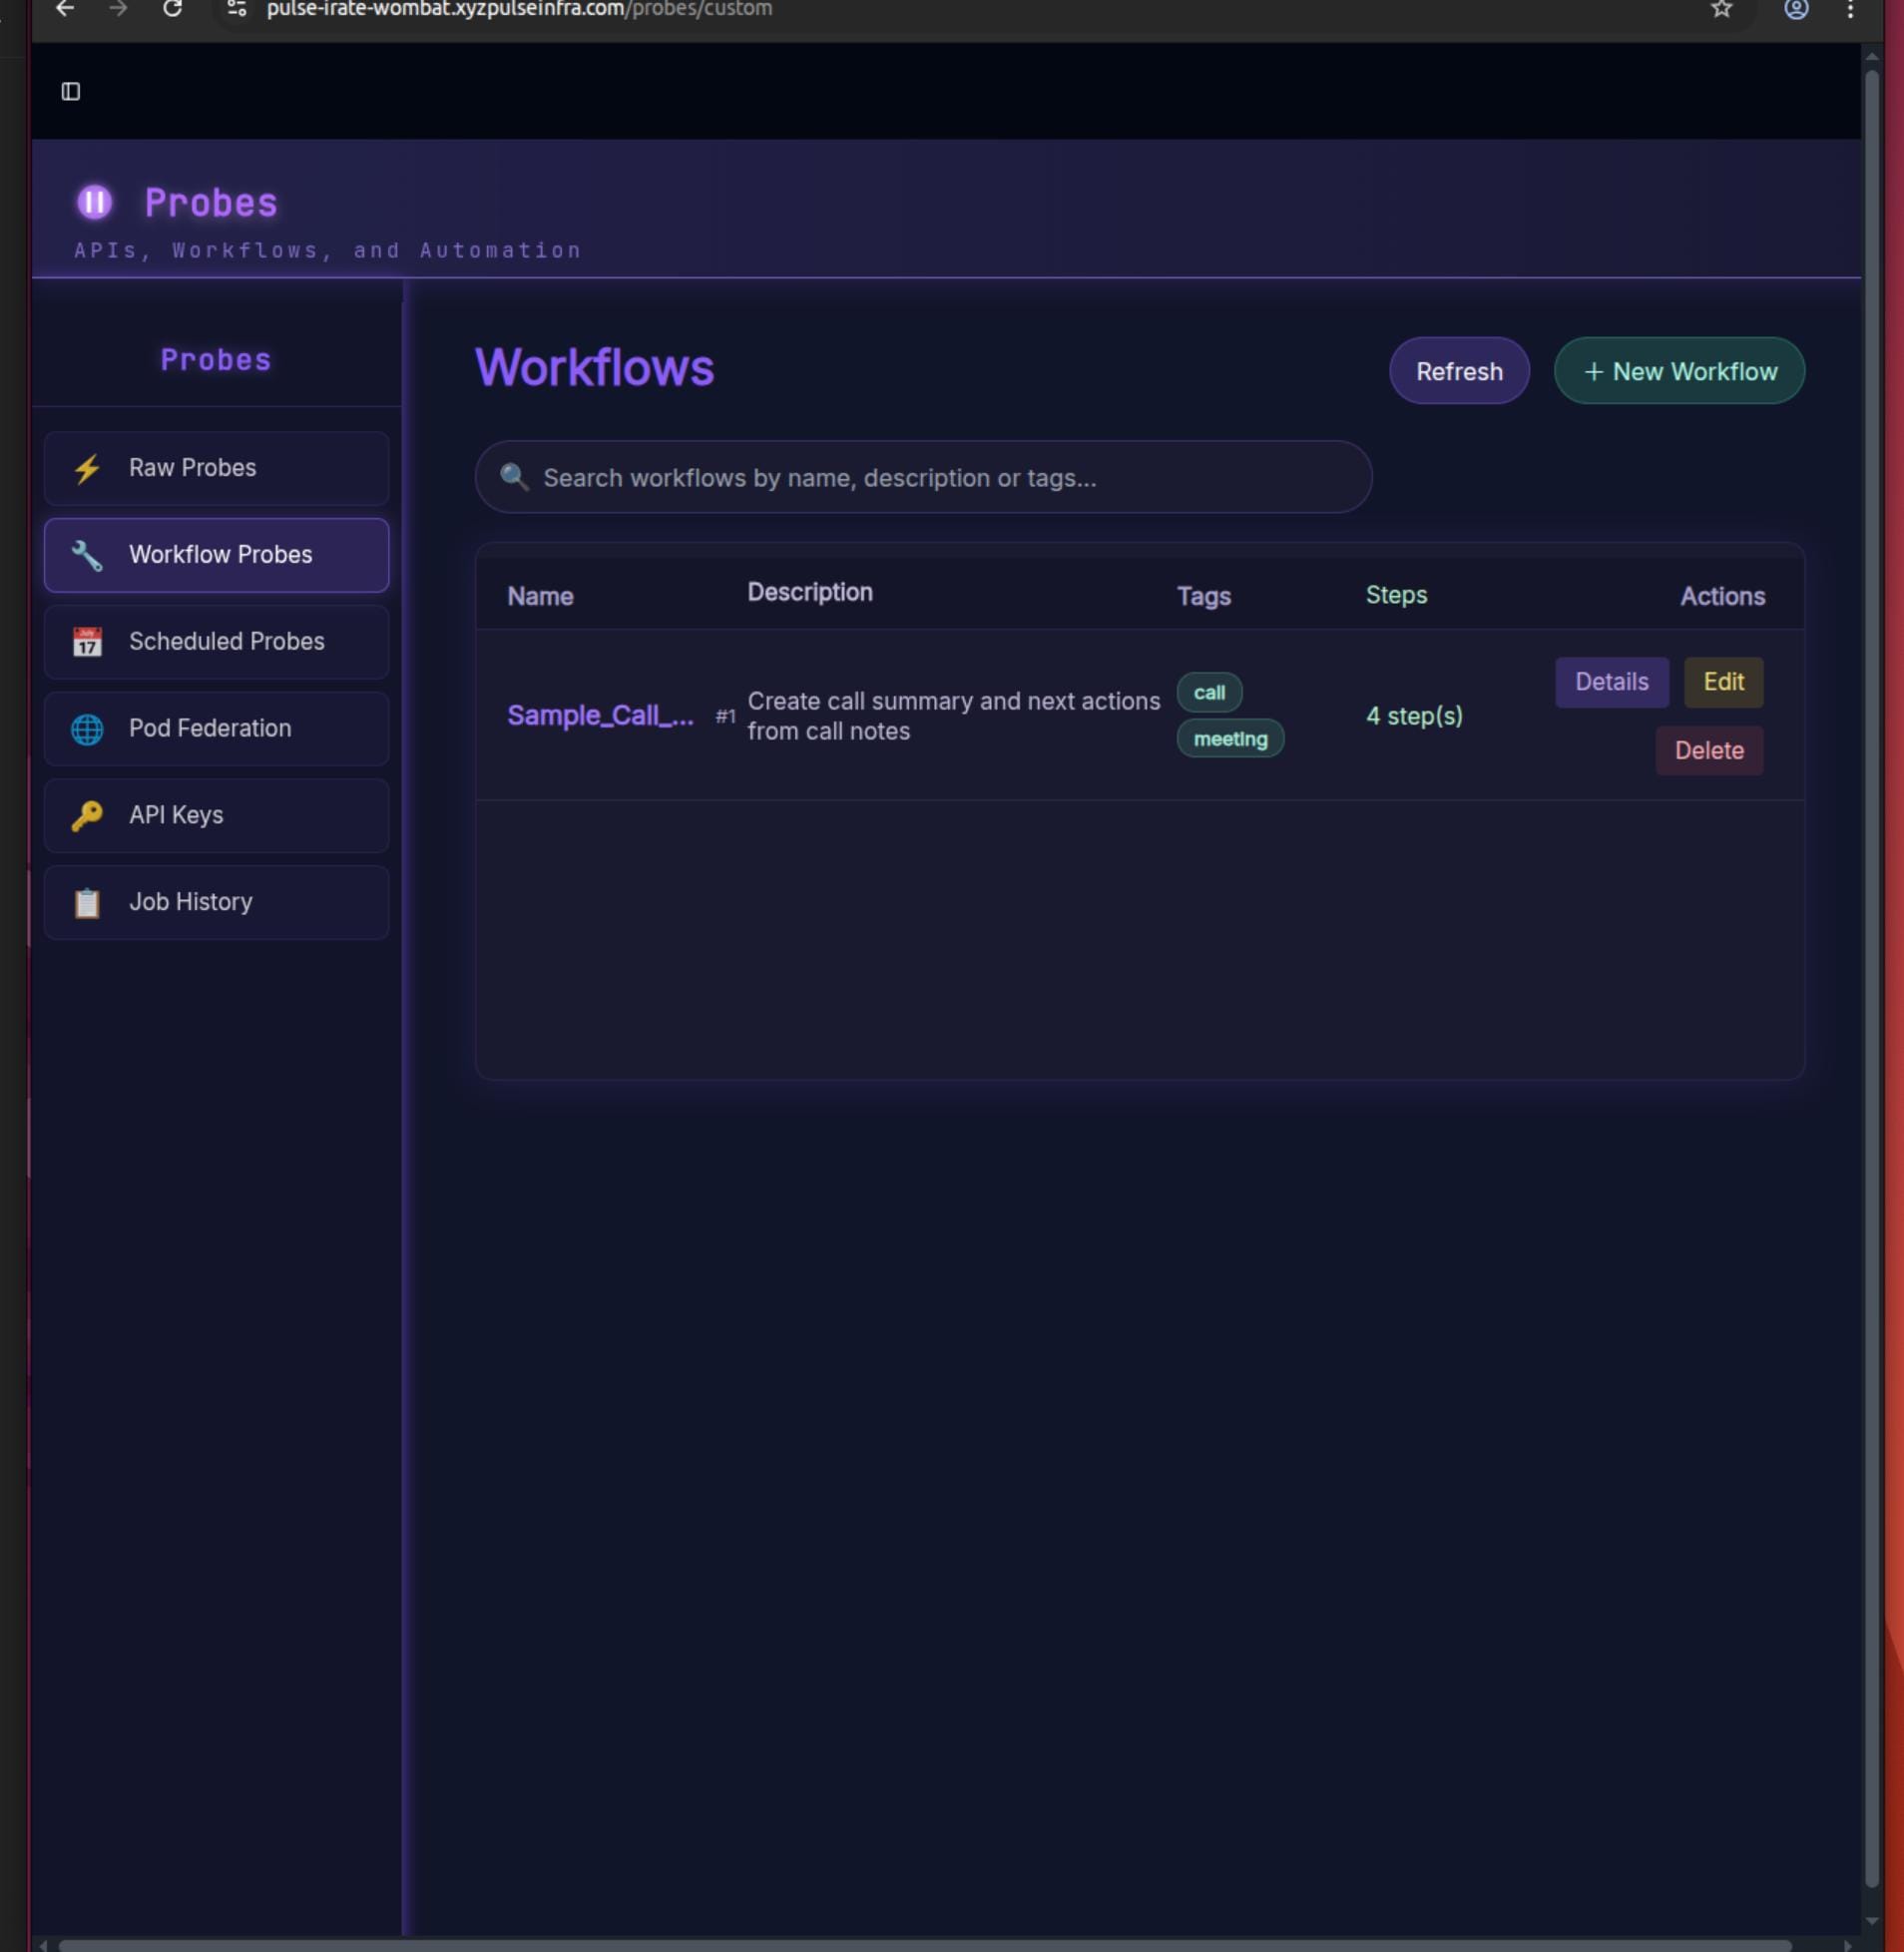
Task: Click the magnifying glass search icon
Action: tap(514, 477)
